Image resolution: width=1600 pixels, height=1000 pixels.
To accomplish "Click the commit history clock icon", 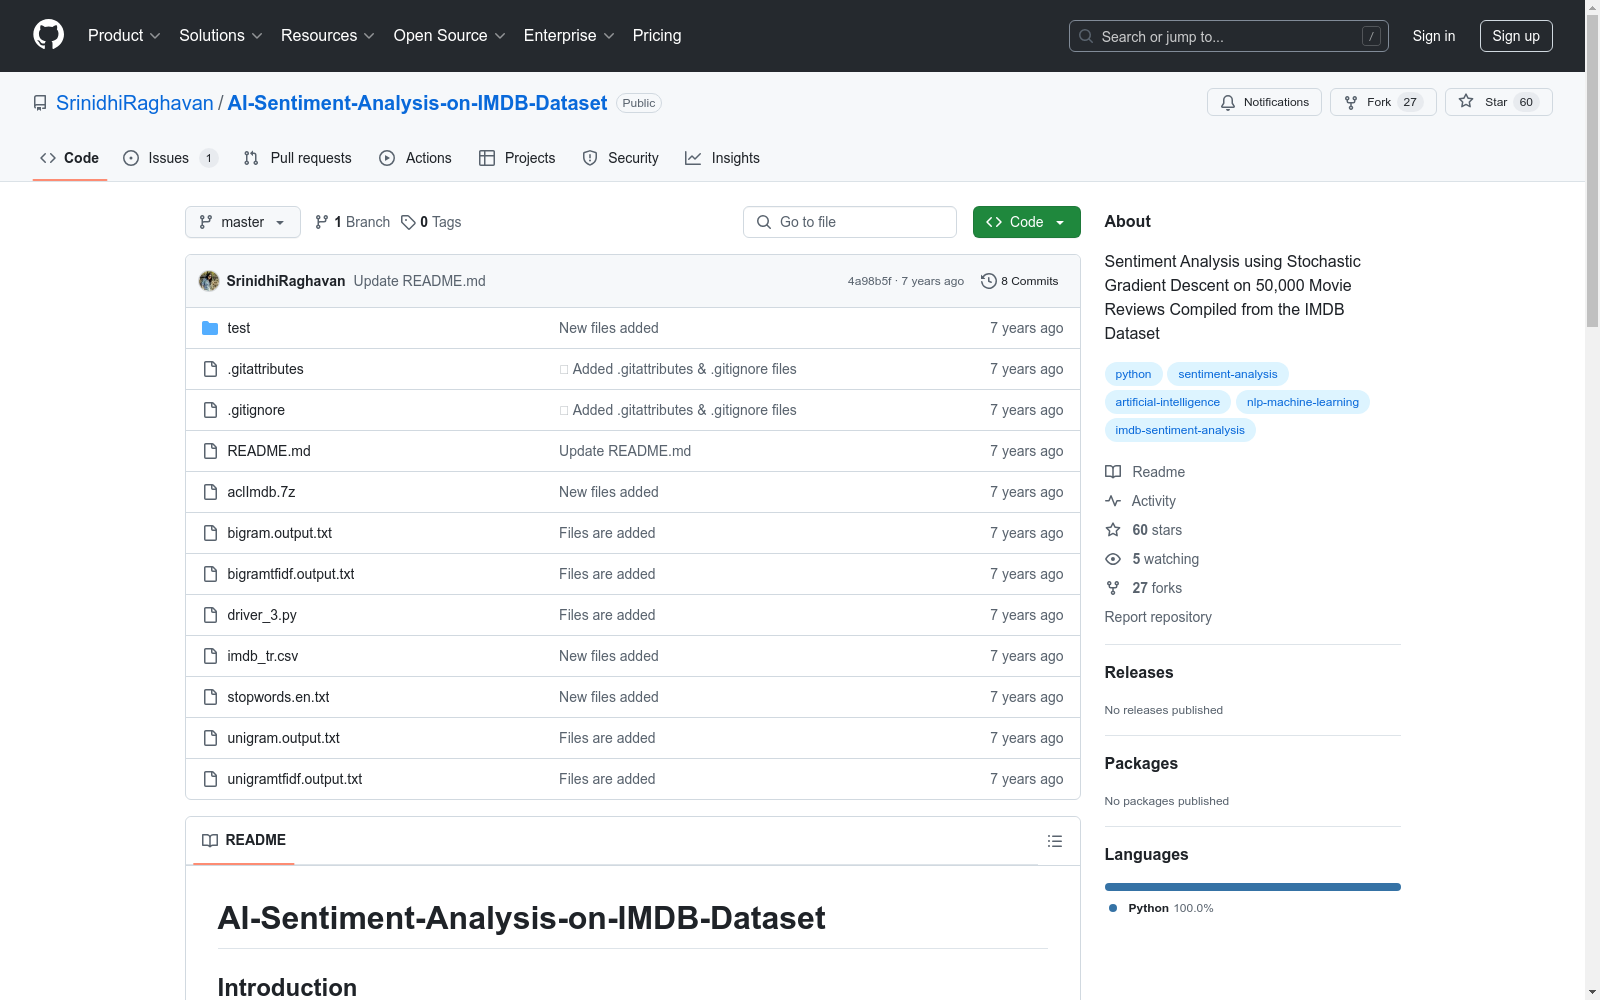I will (x=989, y=281).
